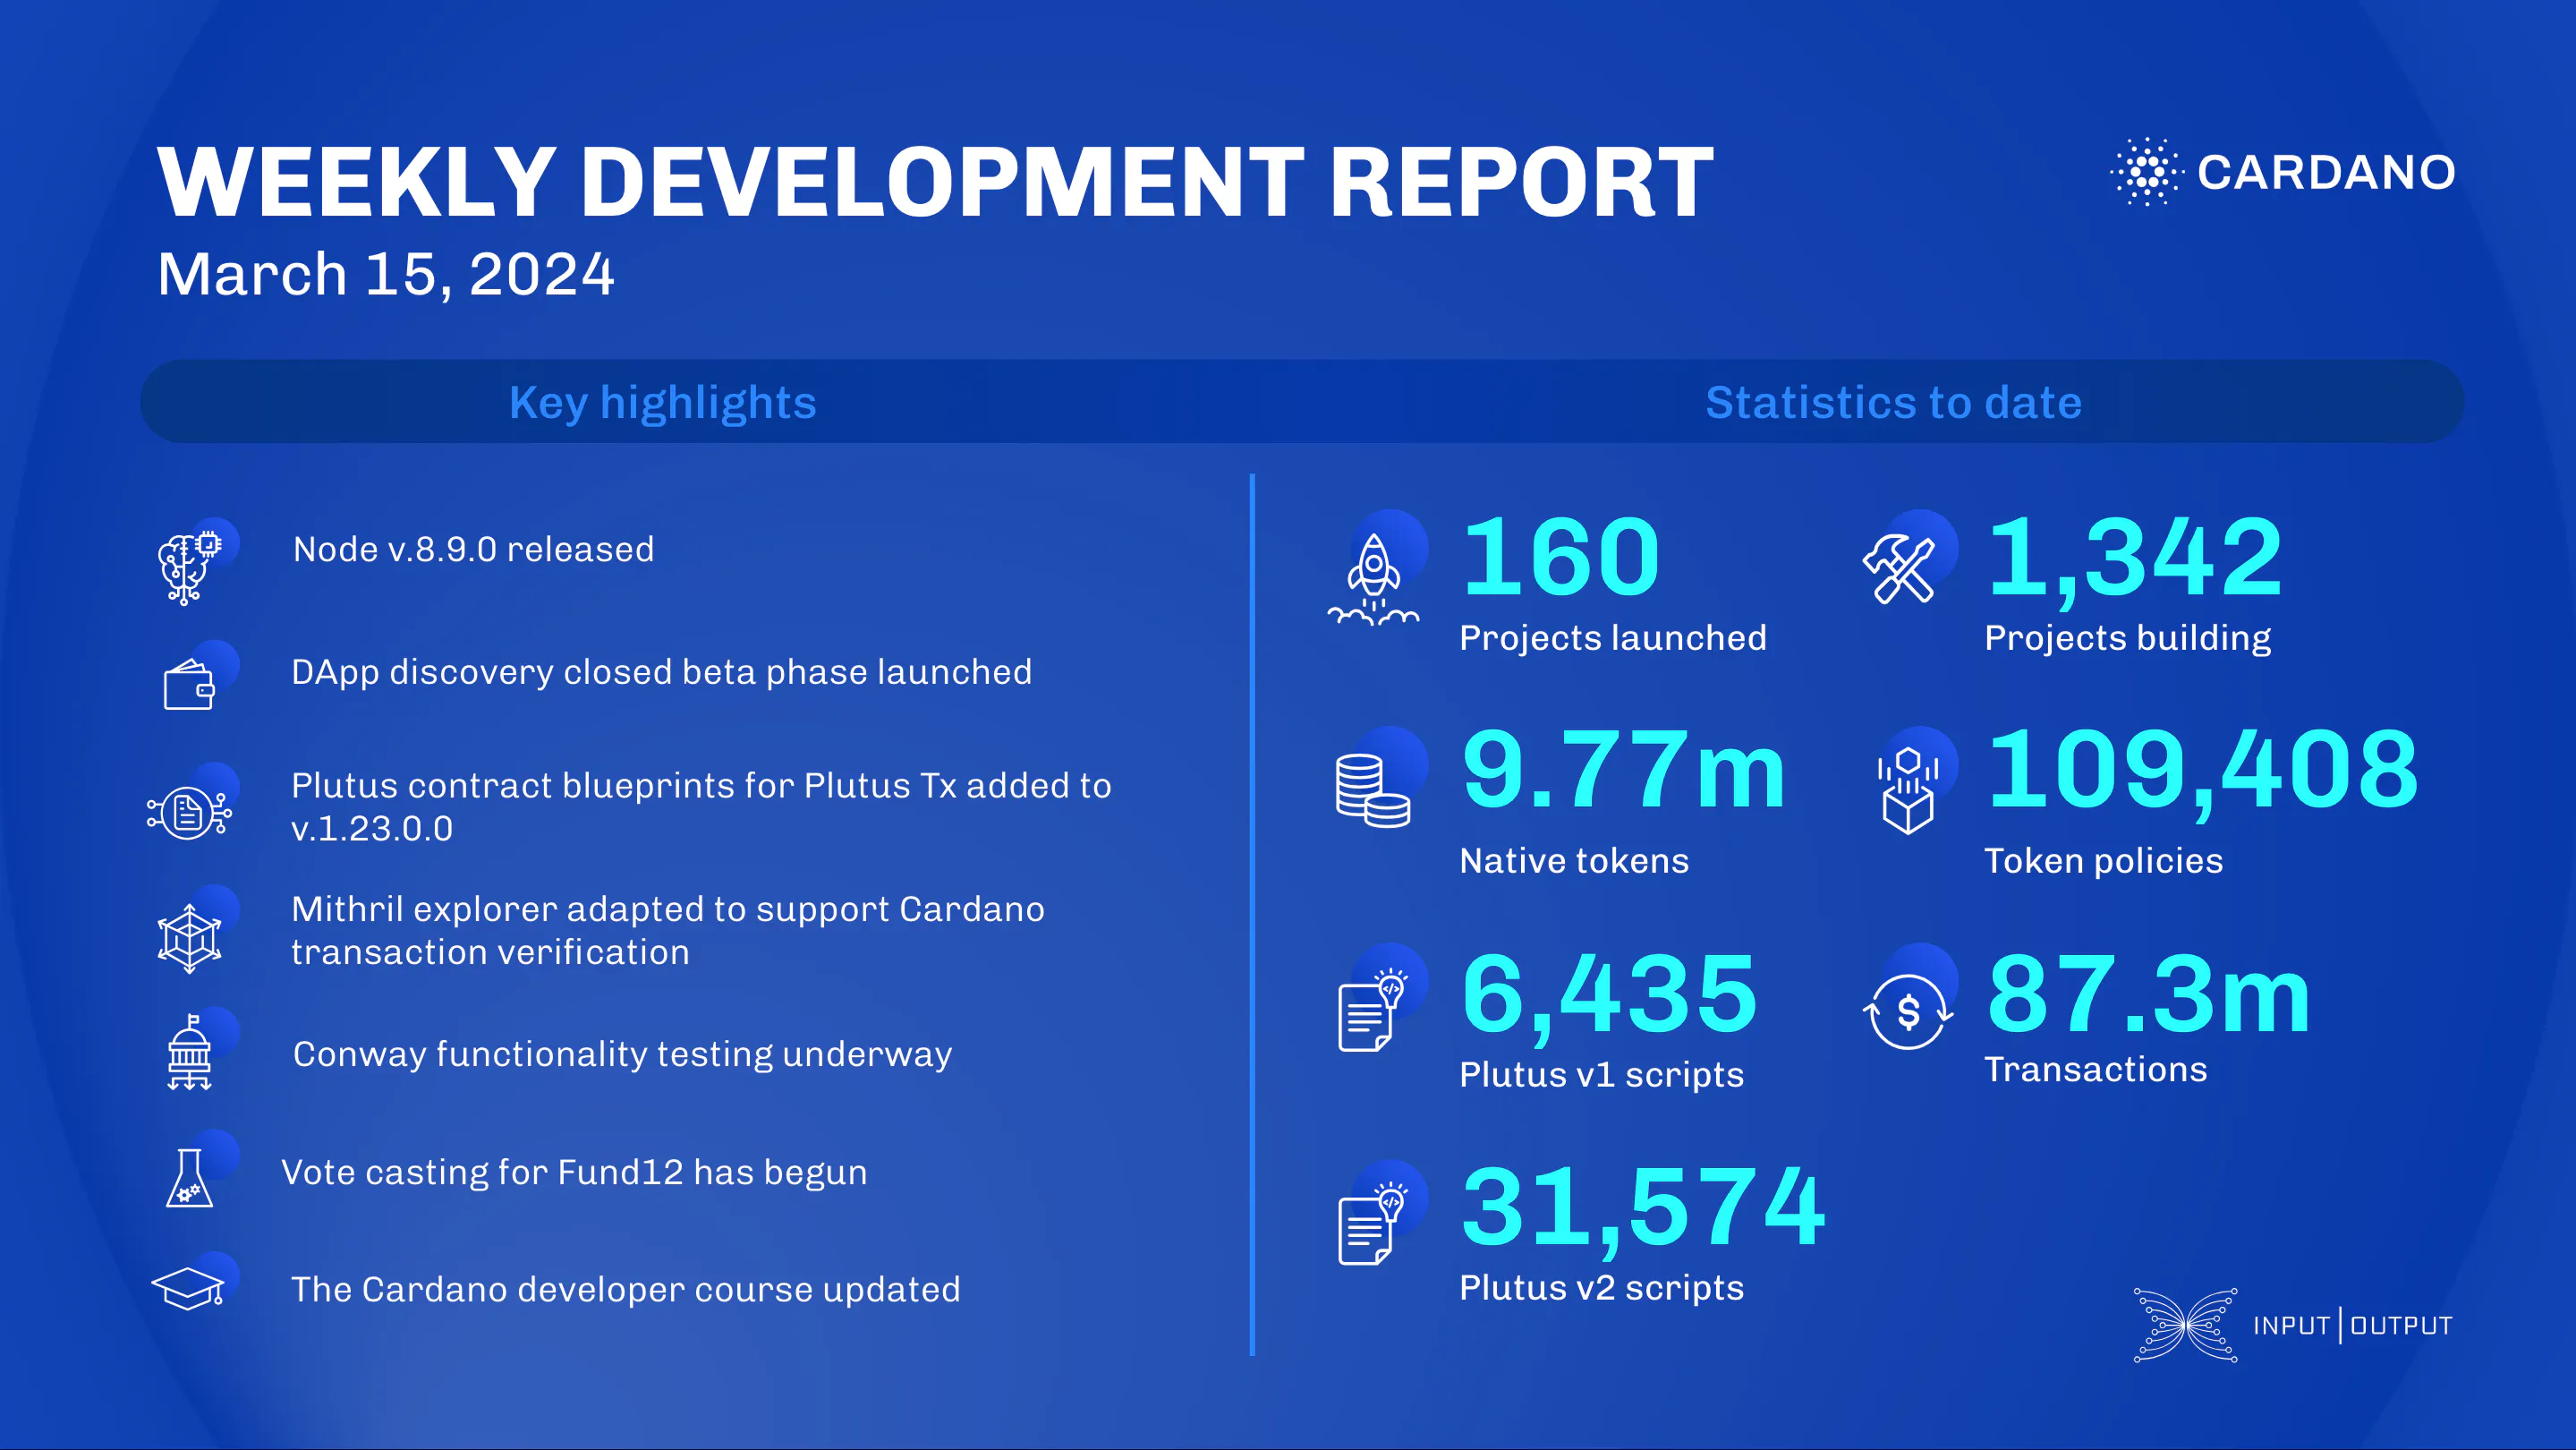This screenshot has height=1450, width=2576.
Task: Click the graduation cap icon for developer course
Action: pyautogui.click(x=190, y=1290)
